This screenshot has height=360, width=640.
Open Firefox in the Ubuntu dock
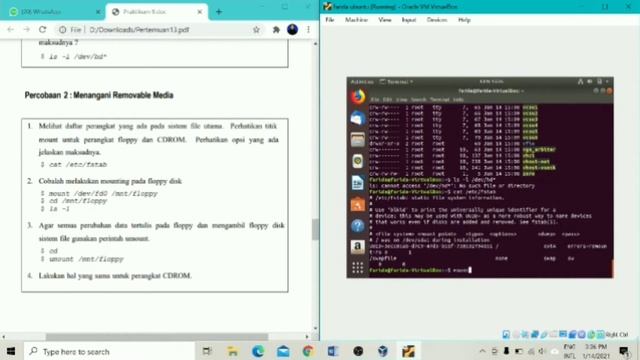[358, 97]
